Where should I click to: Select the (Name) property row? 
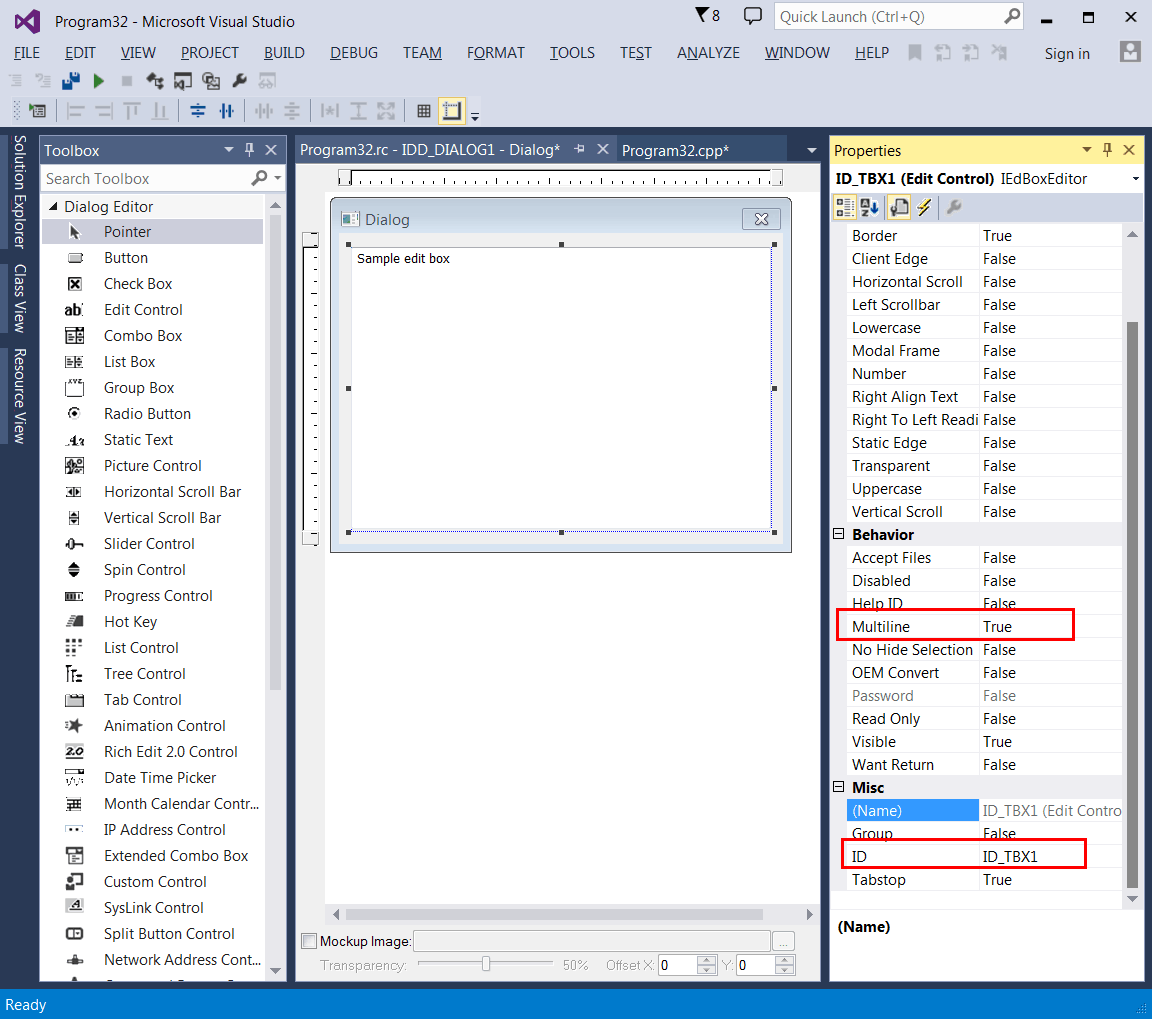(984, 810)
